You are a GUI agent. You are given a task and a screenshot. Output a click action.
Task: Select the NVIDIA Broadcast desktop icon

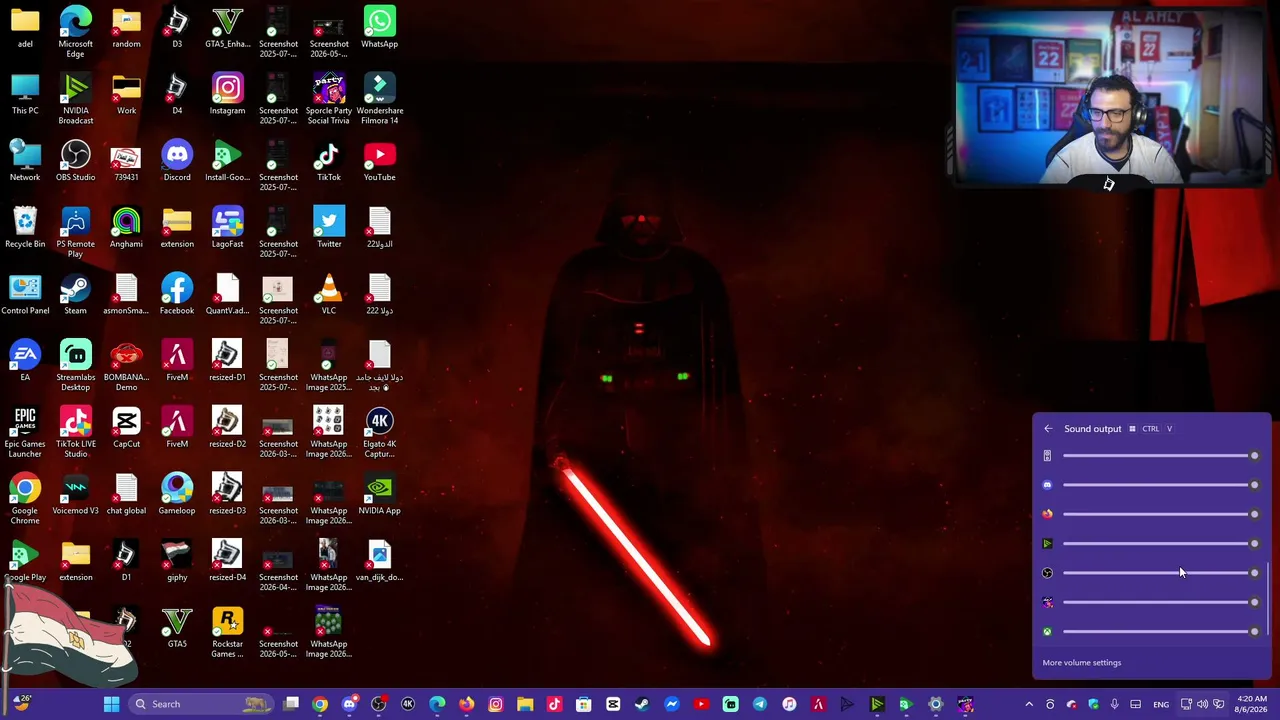click(75, 98)
